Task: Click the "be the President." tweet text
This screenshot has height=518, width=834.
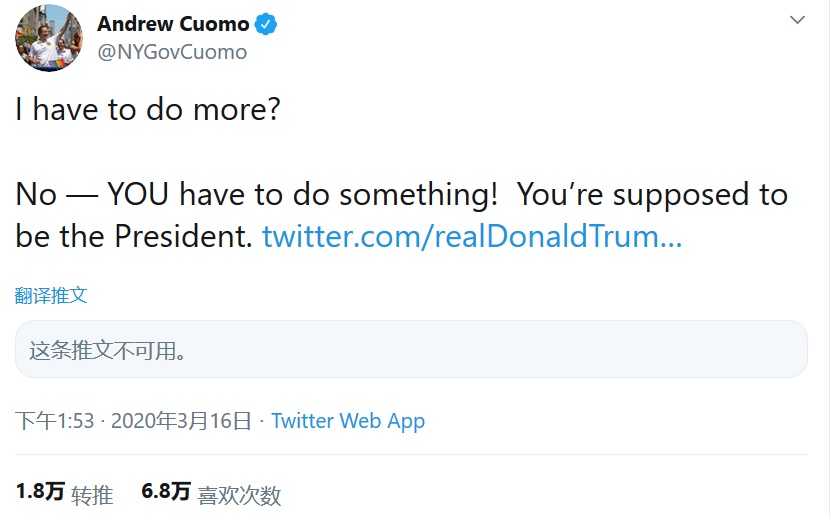Action: (134, 237)
